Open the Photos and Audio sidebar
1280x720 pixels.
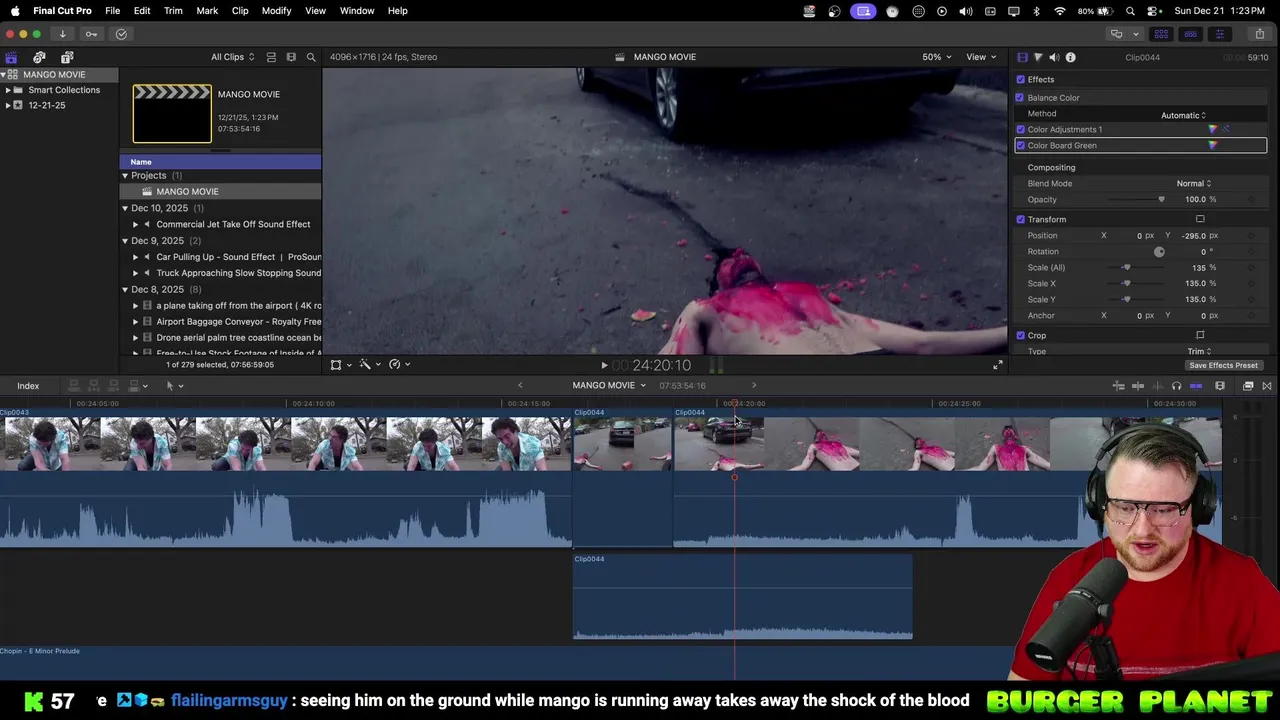pyautogui.click(x=39, y=57)
